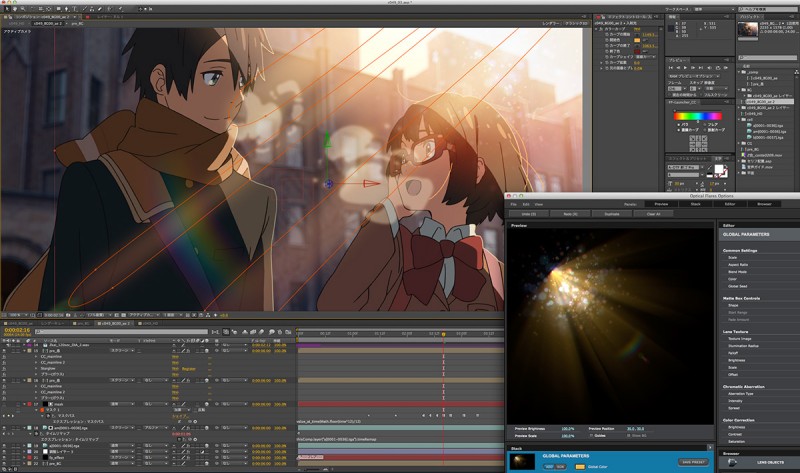
Task: Select the Selection arrow tool in toolbar
Action: click(7, 9)
